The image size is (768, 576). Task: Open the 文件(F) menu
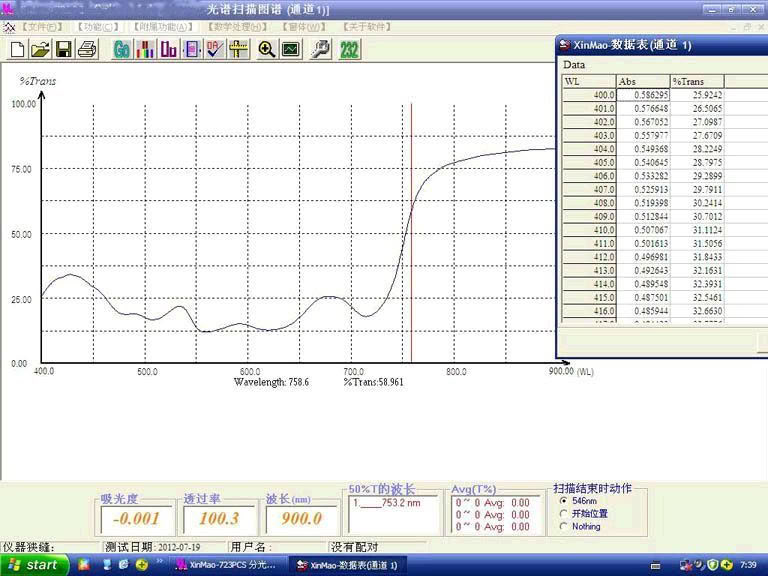tap(41, 27)
